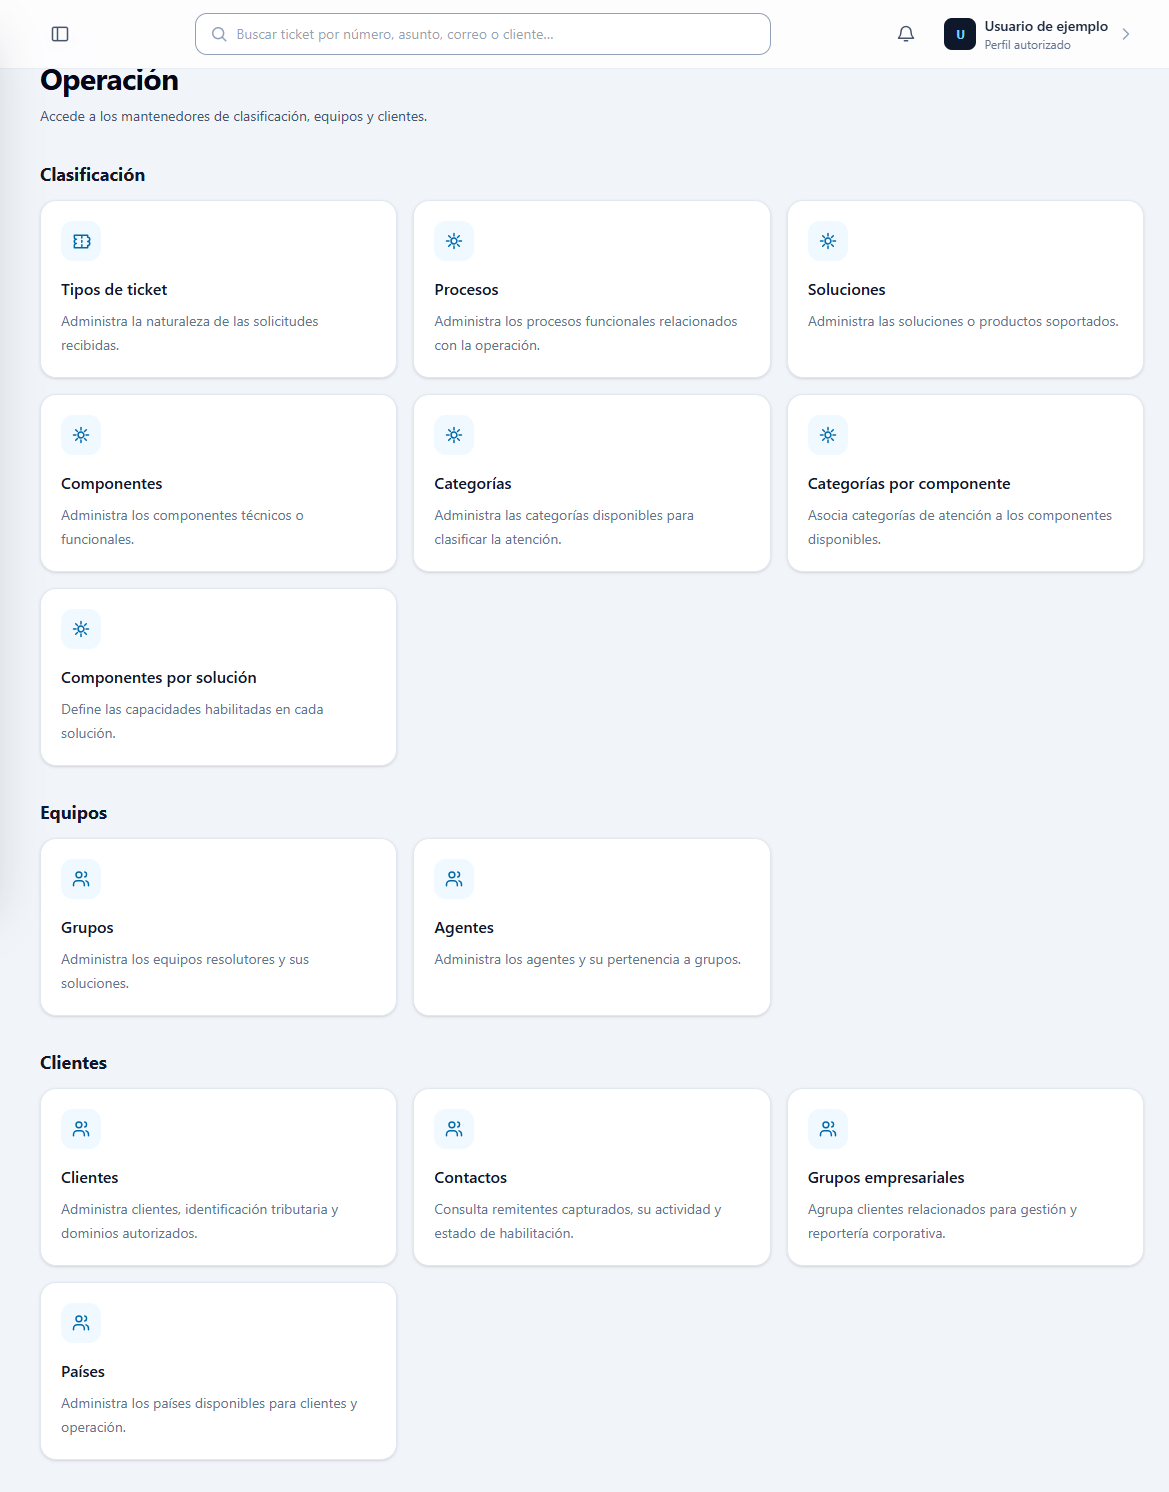Click the Categorías por componente icon
The height and width of the screenshot is (1492, 1169).
828,435
